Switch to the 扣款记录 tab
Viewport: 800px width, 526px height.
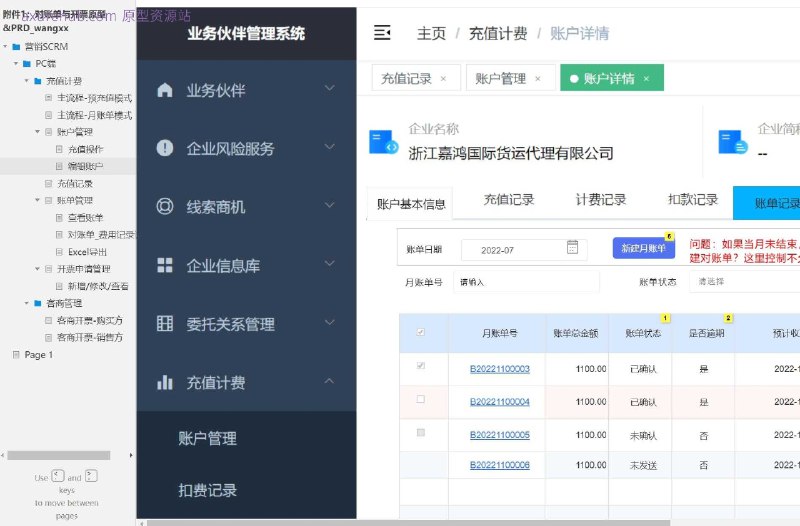click(x=693, y=199)
